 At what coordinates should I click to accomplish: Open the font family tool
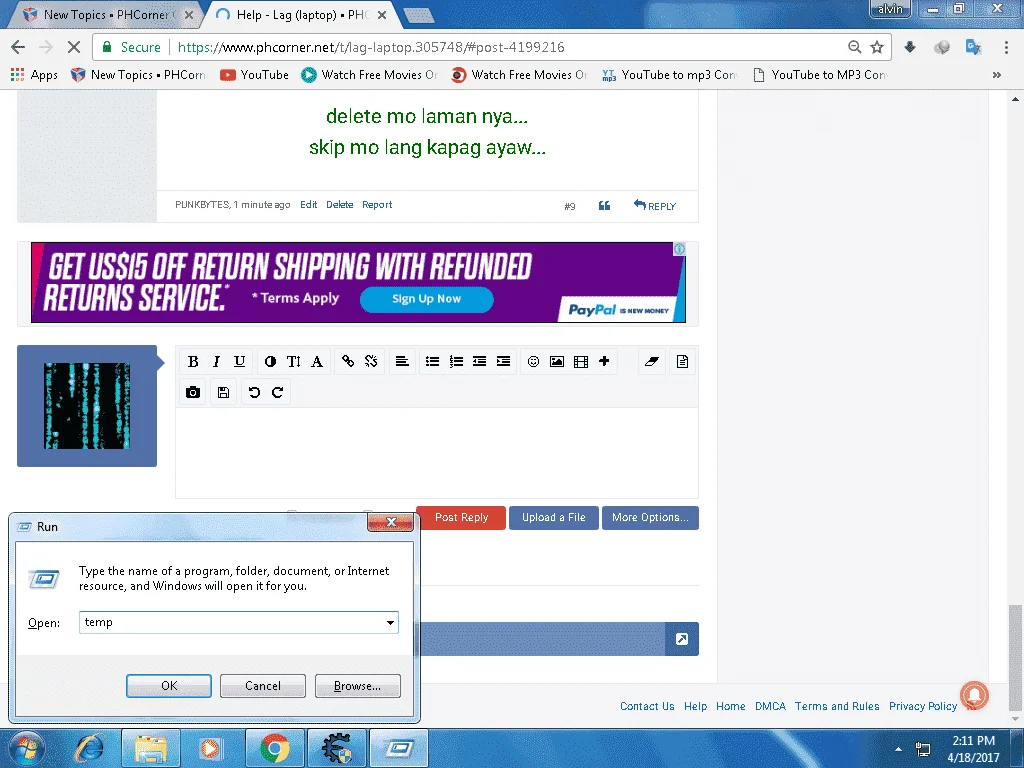[x=317, y=361]
